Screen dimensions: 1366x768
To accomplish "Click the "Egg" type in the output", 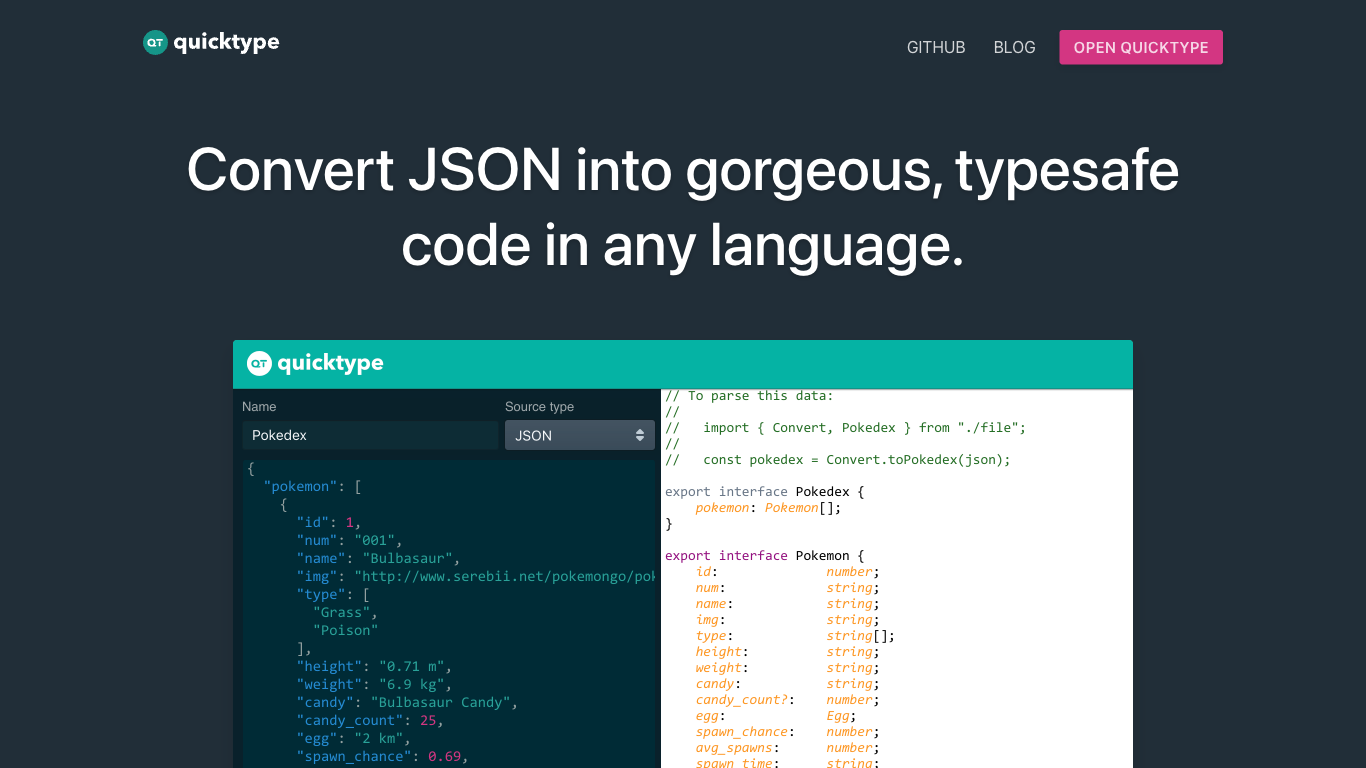I will [838, 716].
